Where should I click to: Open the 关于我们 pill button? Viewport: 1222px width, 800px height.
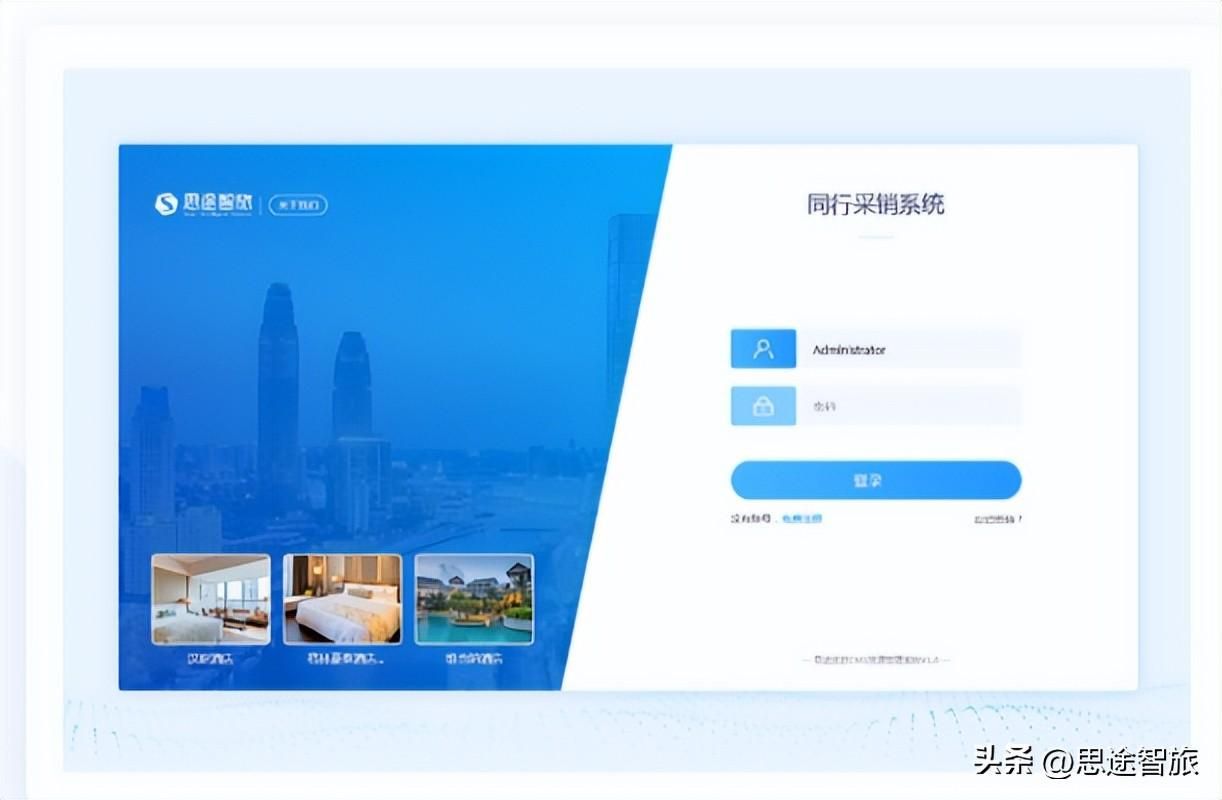pos(298,205)
